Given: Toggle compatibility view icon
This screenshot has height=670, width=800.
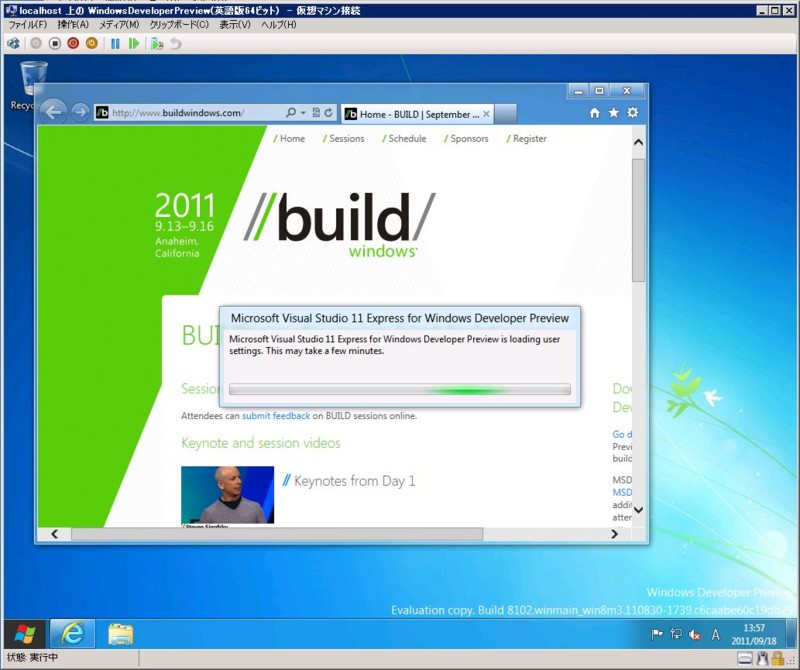Looking at the screenshot, I should (316, 113).
